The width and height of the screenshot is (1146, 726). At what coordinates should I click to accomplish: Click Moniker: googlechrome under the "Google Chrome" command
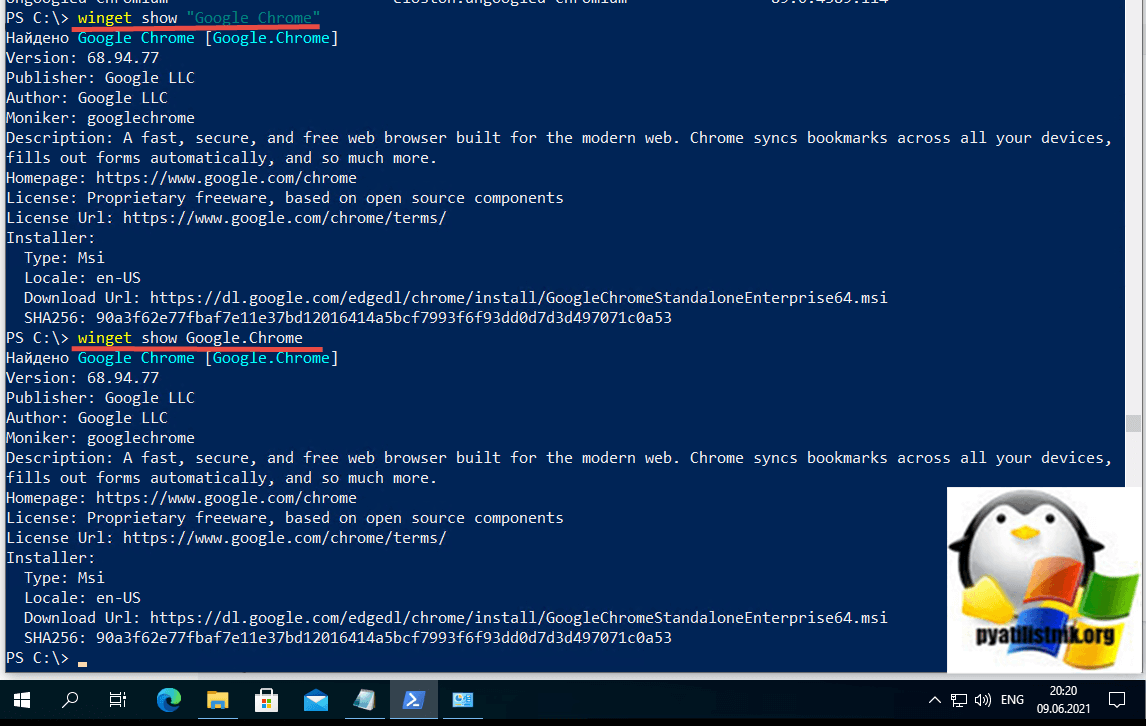101,118
